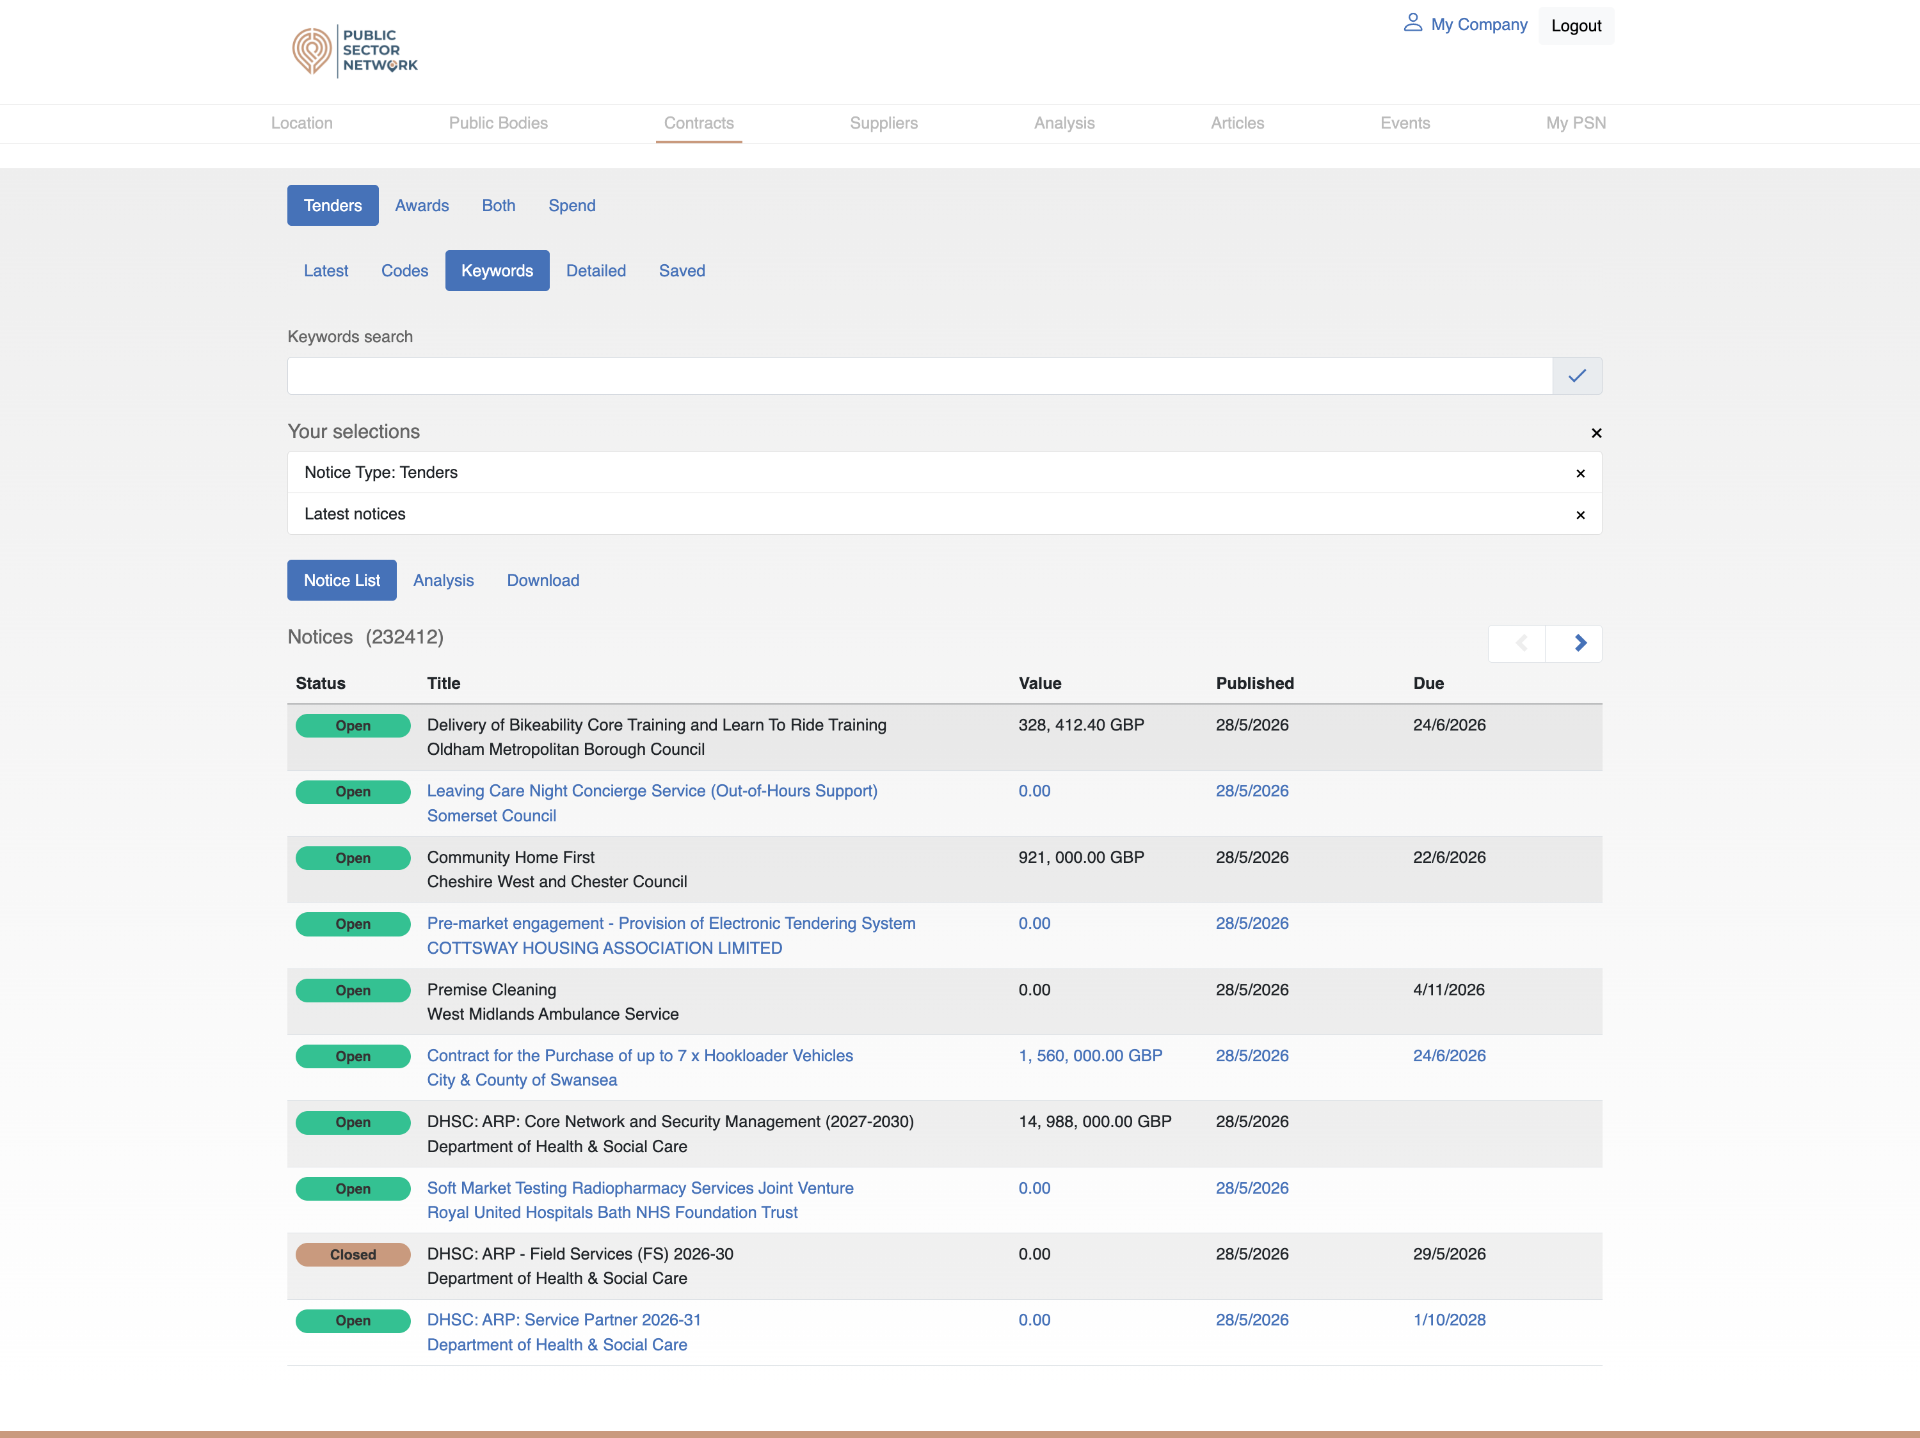
Task: Switch to the Latest search tab
Action: coord(326,270)
